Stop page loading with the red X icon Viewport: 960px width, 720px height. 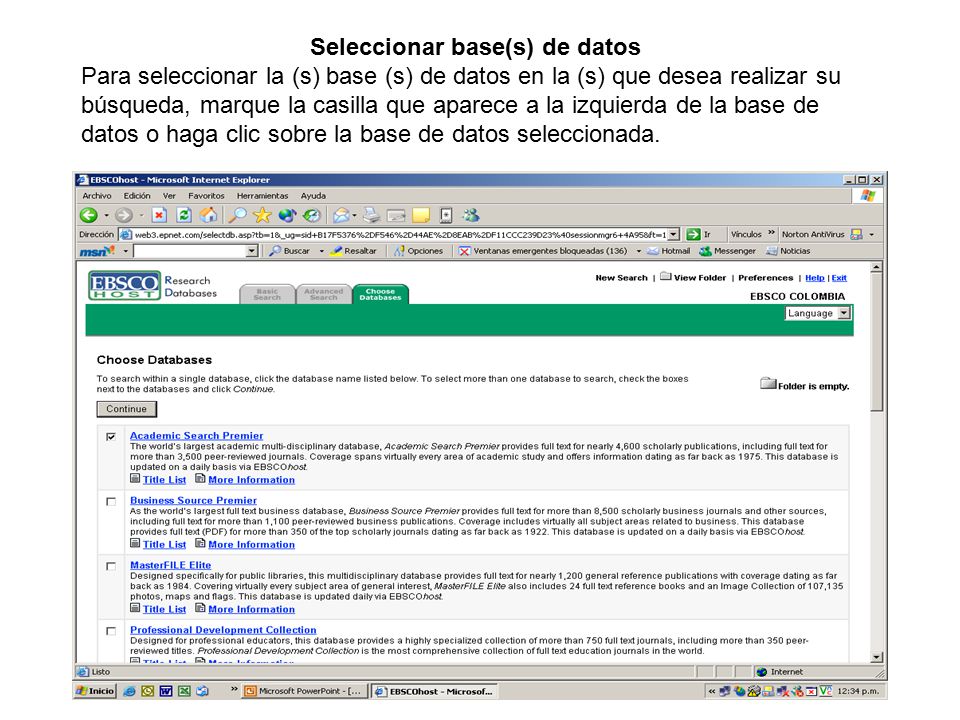(159, 215)
